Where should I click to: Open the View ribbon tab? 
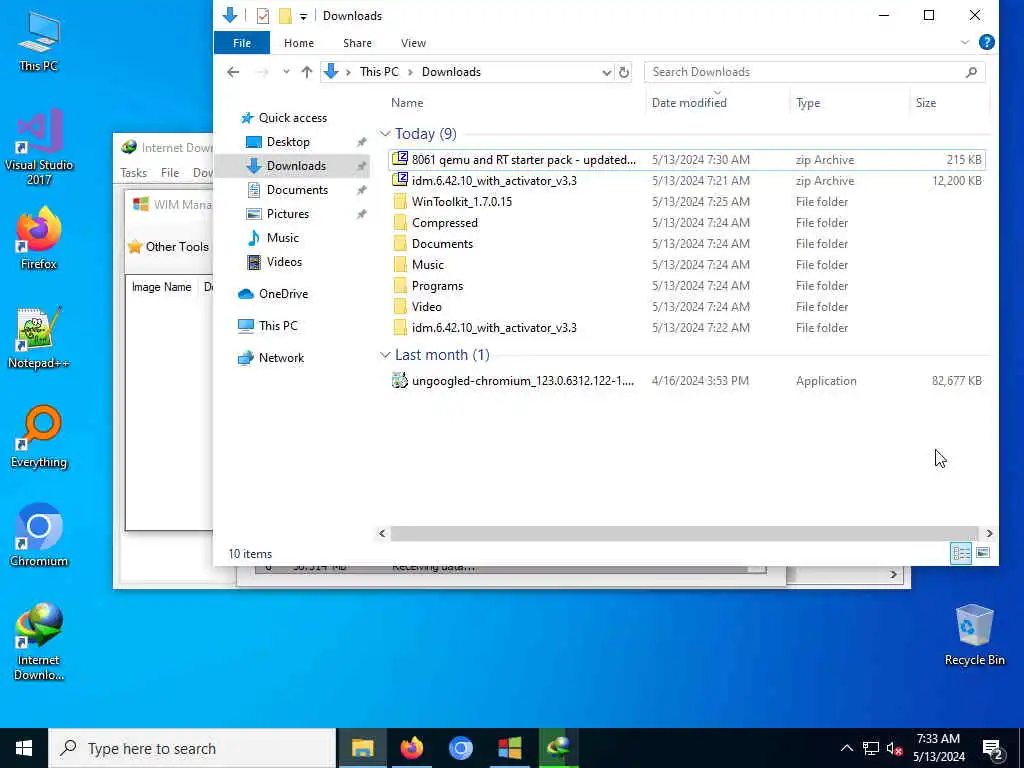point(413,42)
